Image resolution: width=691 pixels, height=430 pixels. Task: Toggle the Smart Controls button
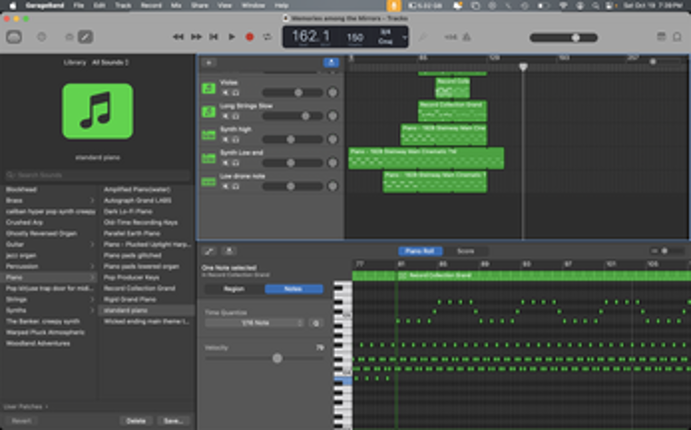click(69, 37)
